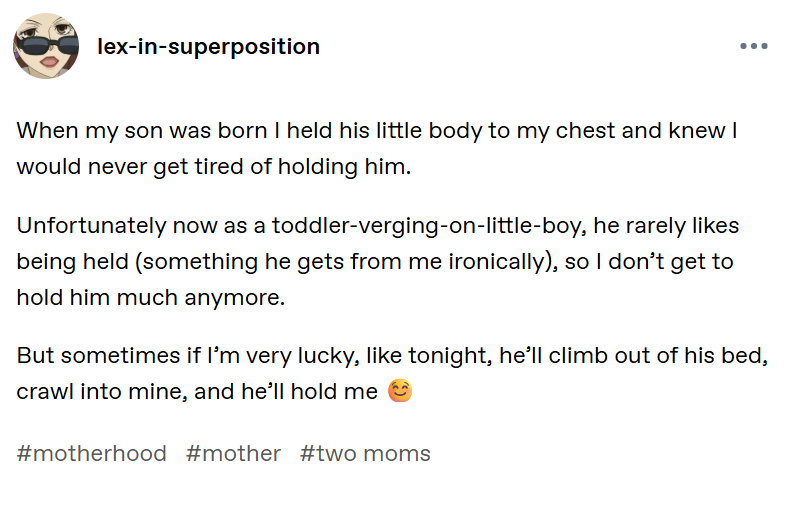
Task: Click the words "being held"
Action: coord(72,261)
